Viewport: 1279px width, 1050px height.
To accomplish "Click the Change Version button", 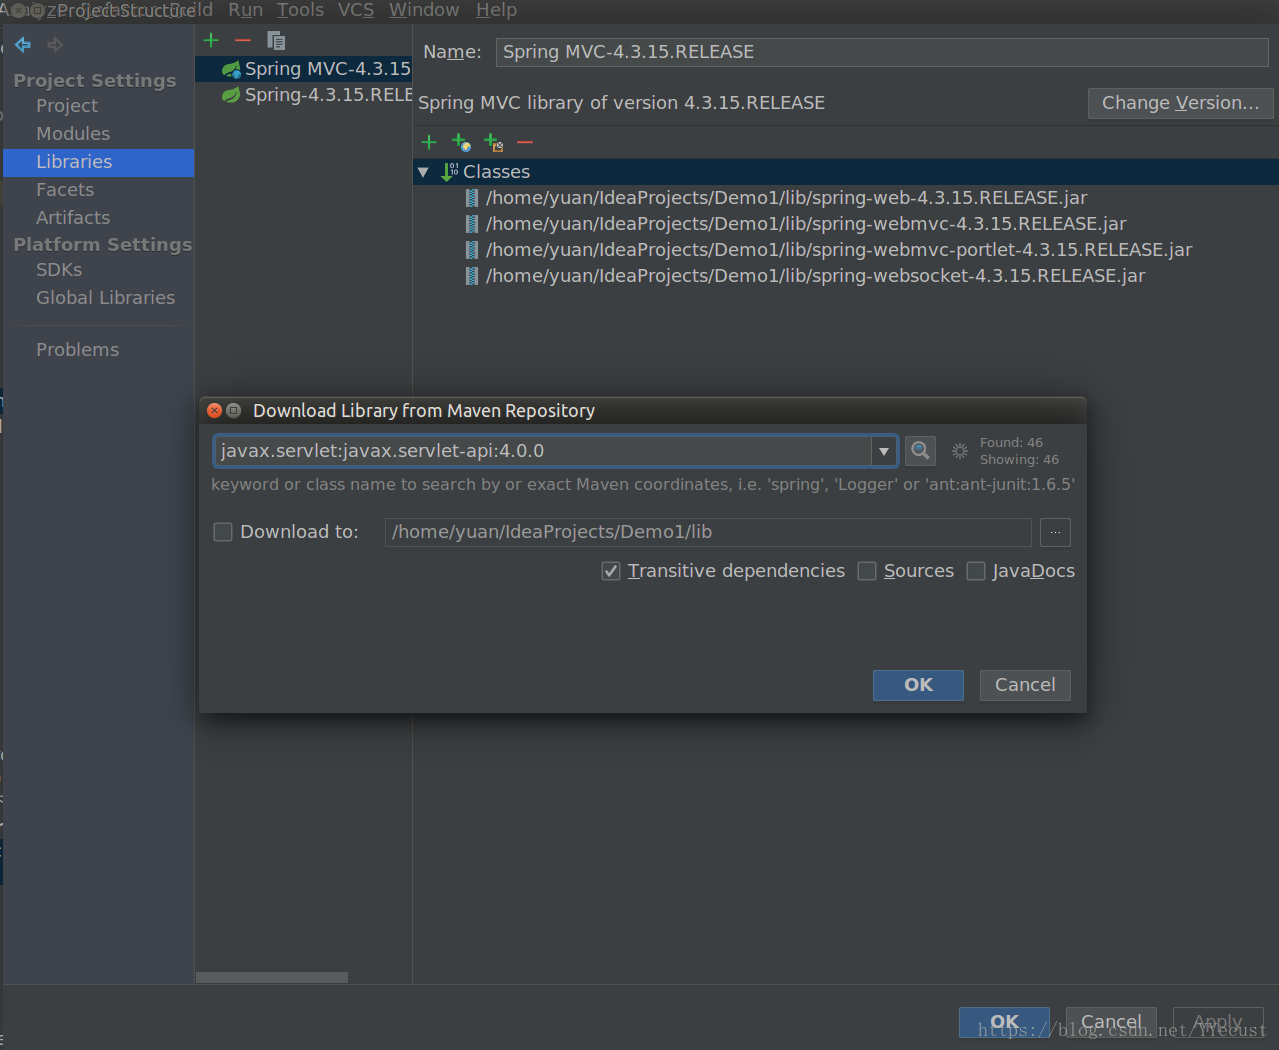I will coord(1180,103).
